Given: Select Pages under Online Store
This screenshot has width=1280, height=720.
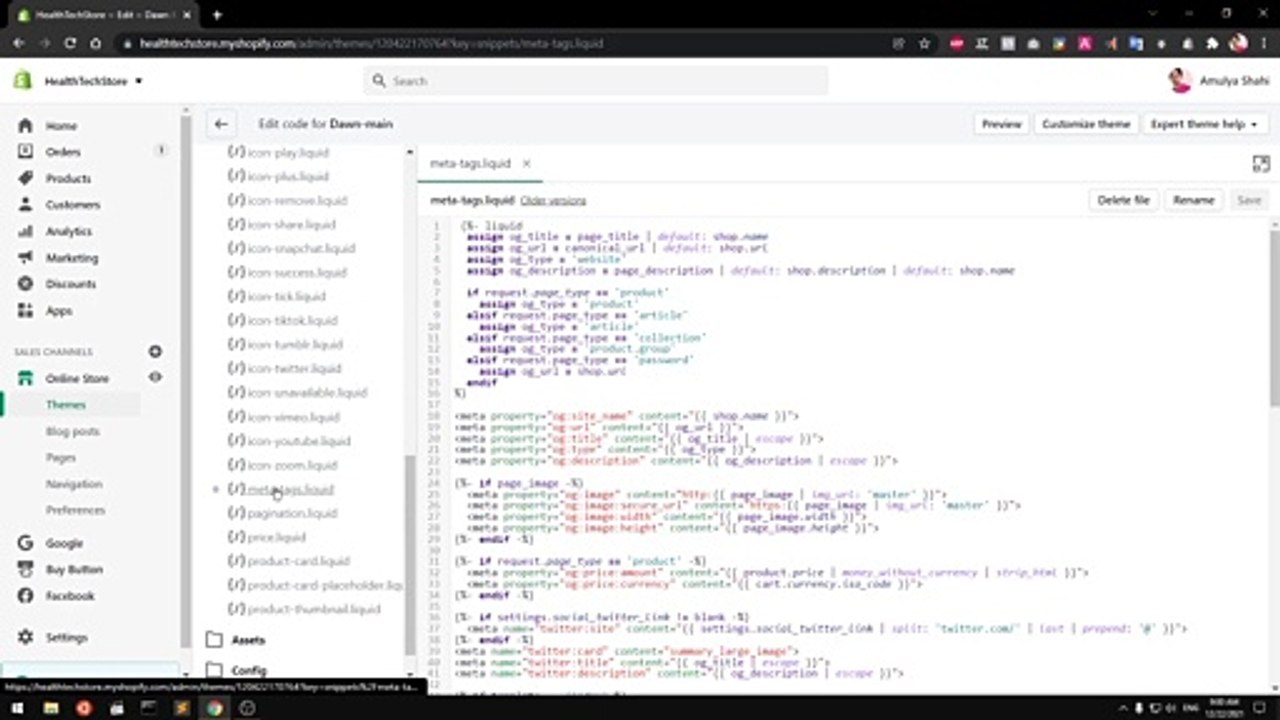Looking at the screenshot, I should (x=61, y=458).
